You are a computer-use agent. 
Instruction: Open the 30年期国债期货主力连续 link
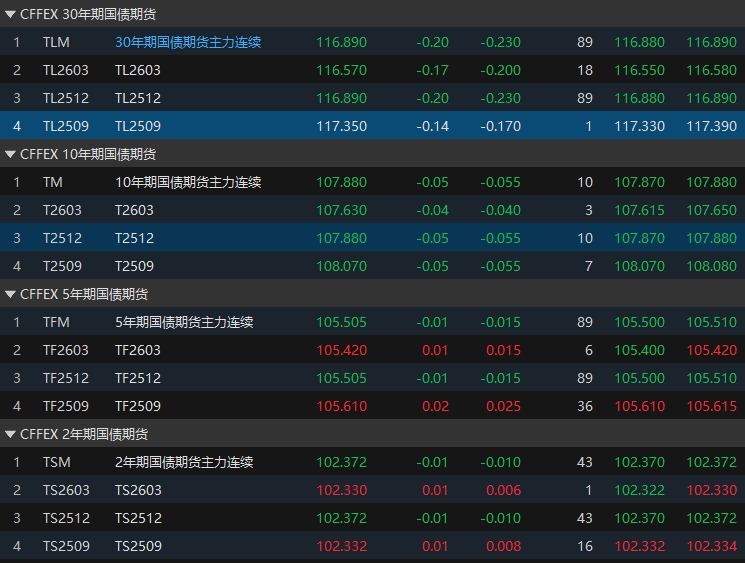click(x=188, y=42)
